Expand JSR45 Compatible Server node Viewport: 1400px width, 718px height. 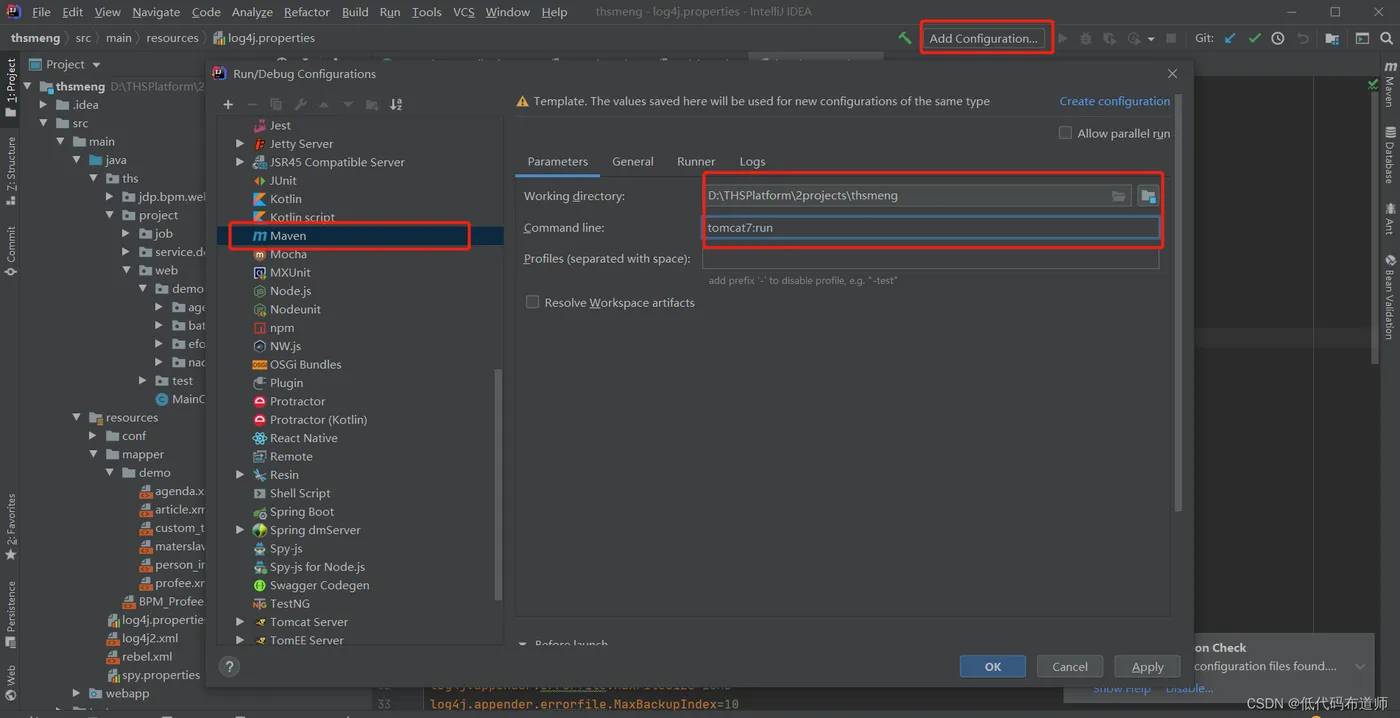coord(240,162)
